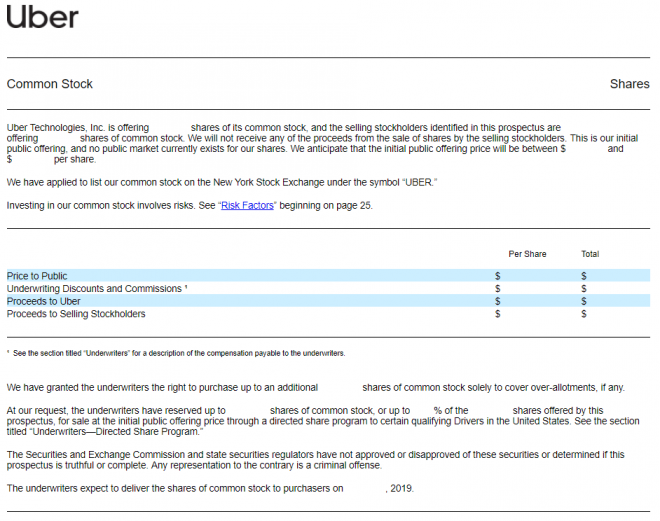Open the Risk Factors link
Viewport: 660px width, 521px height.
(248, 205)
